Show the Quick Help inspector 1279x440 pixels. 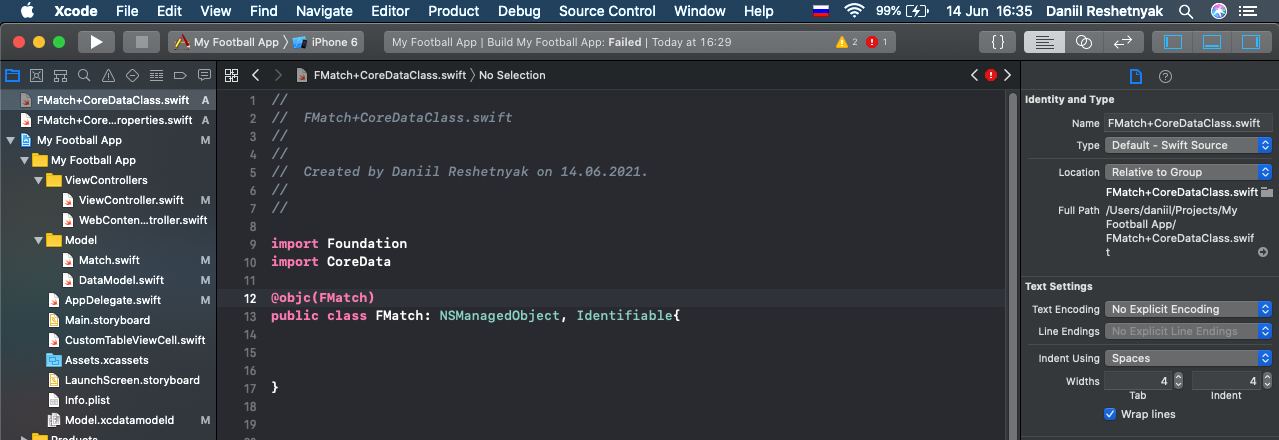point(1165,76)
